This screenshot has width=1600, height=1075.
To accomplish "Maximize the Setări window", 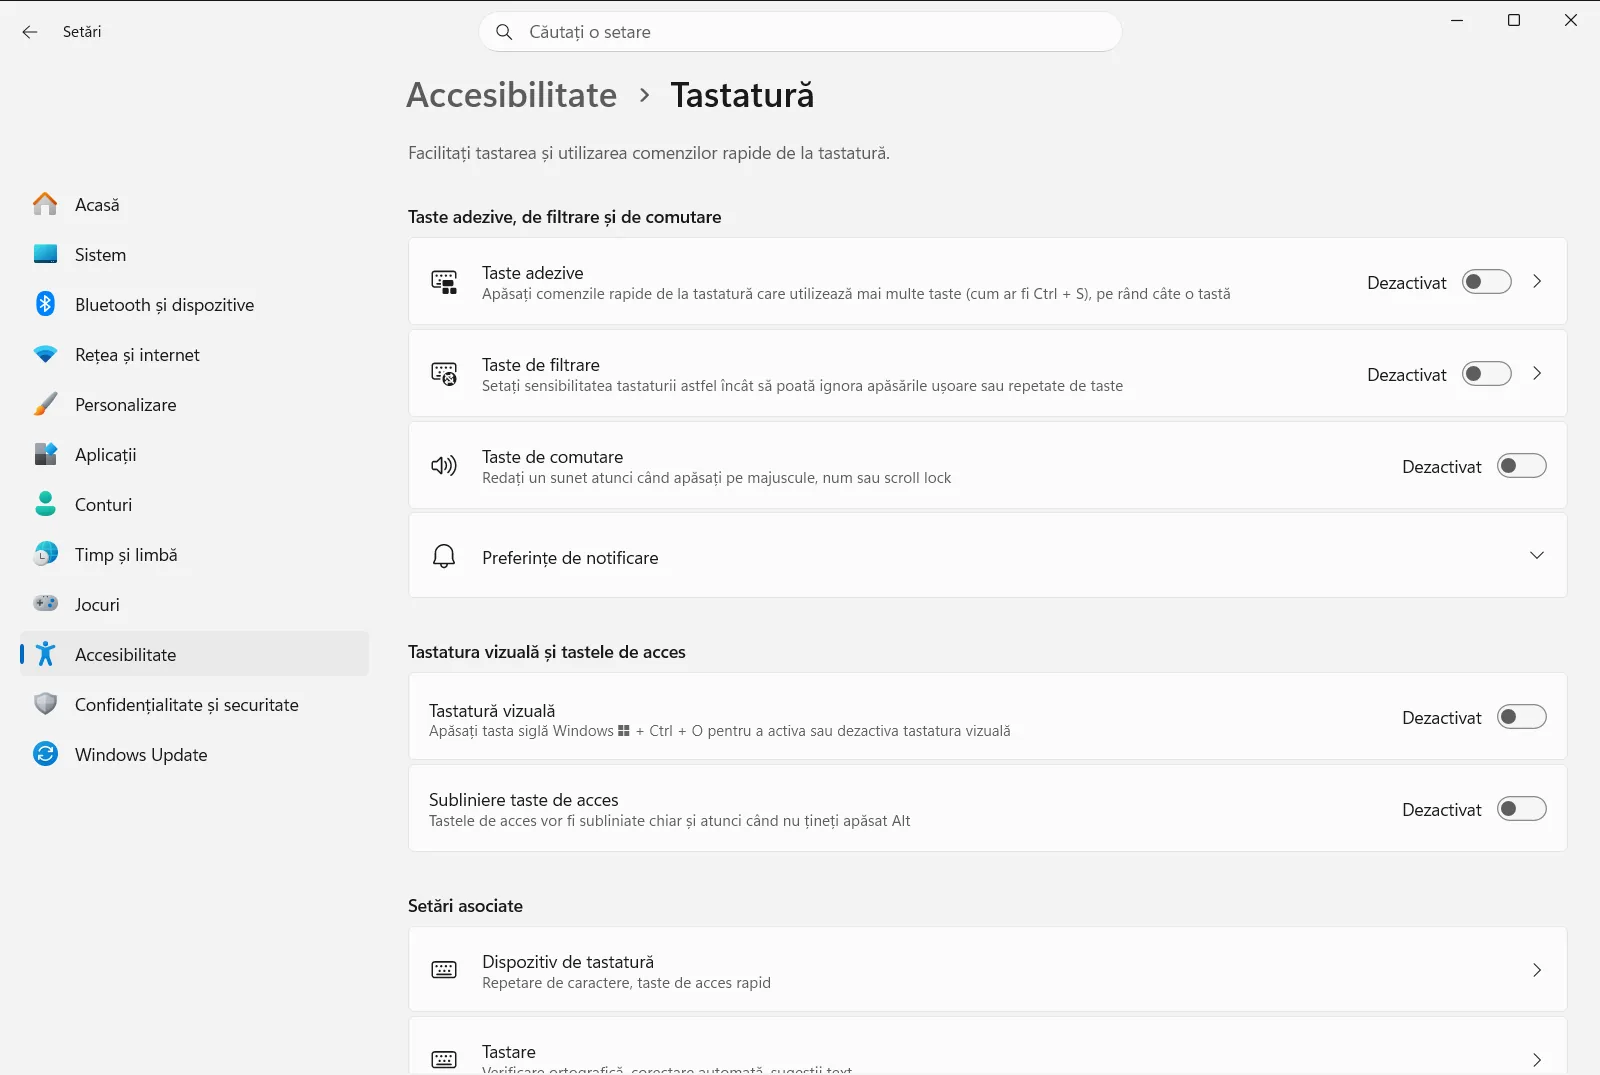I will pos(1514,20).
